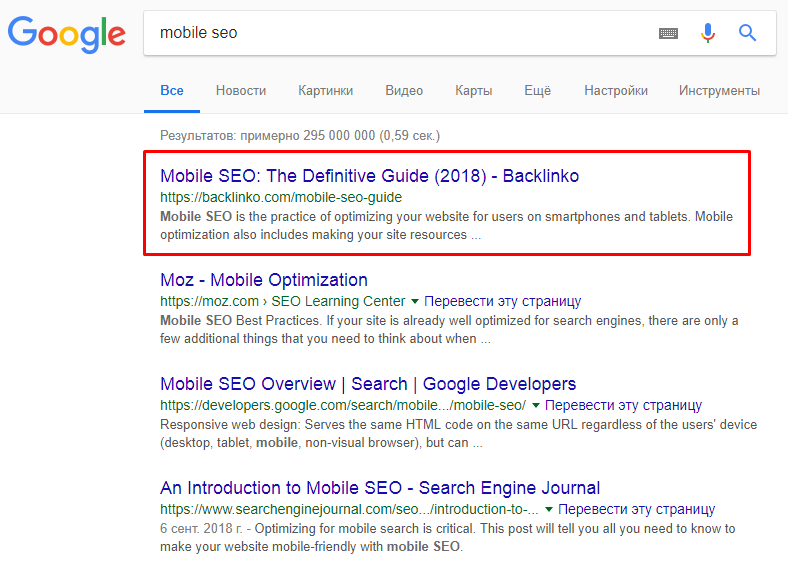Switch to the Новости tab

241,90
